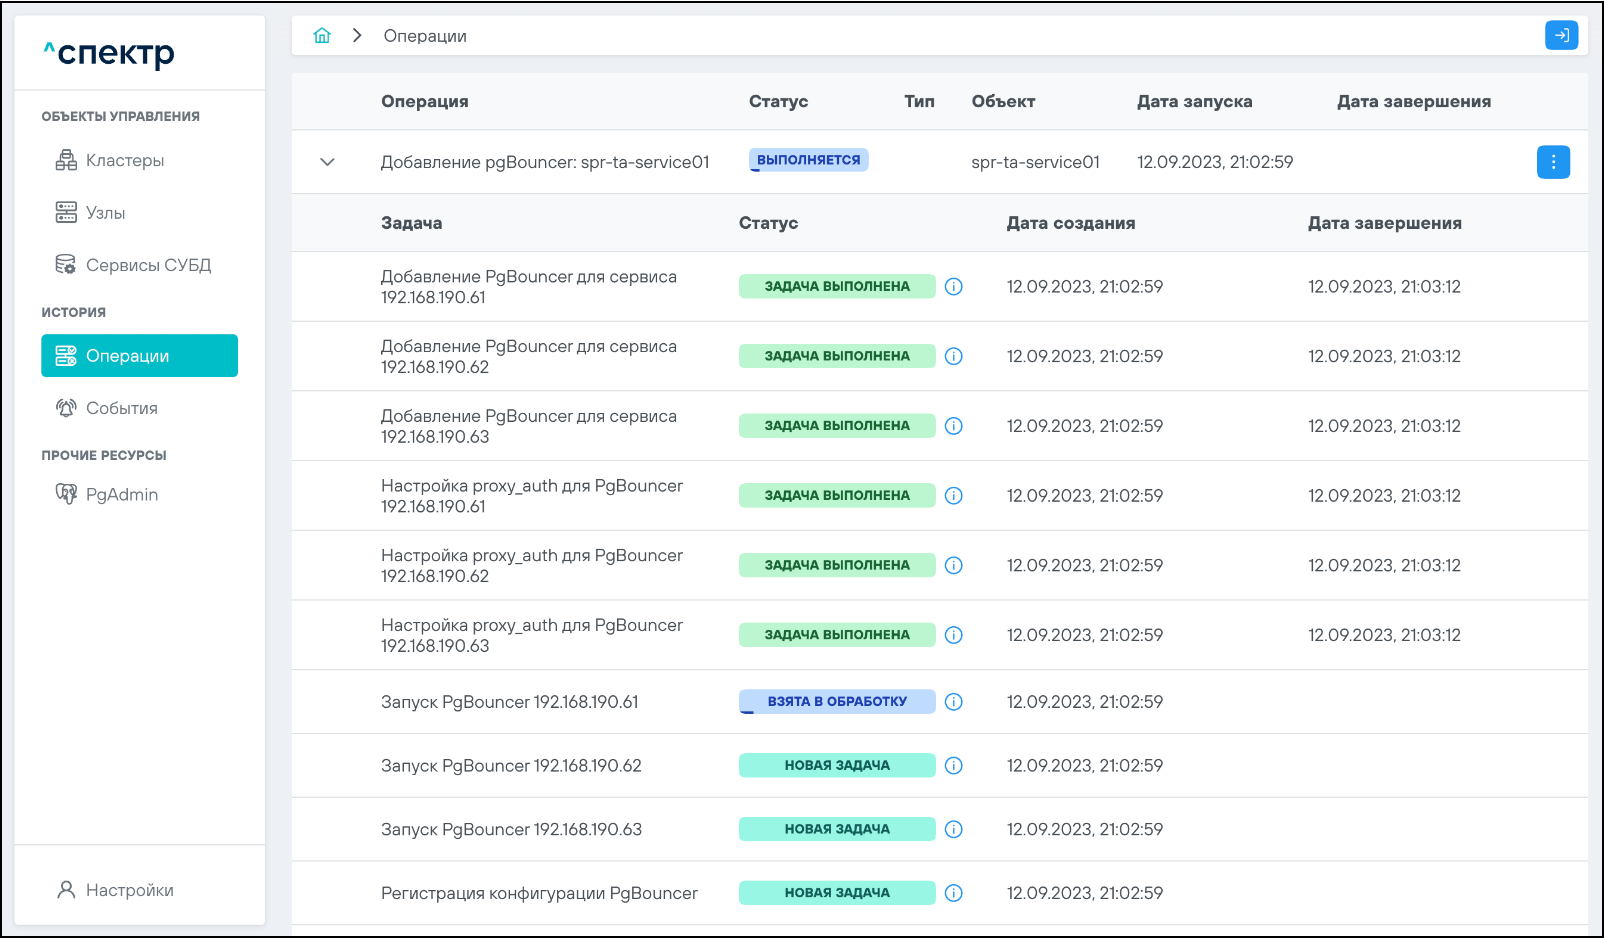Click info icon for Добавление PgBouncer 192.168.190.61 task

tap(954, 287)
